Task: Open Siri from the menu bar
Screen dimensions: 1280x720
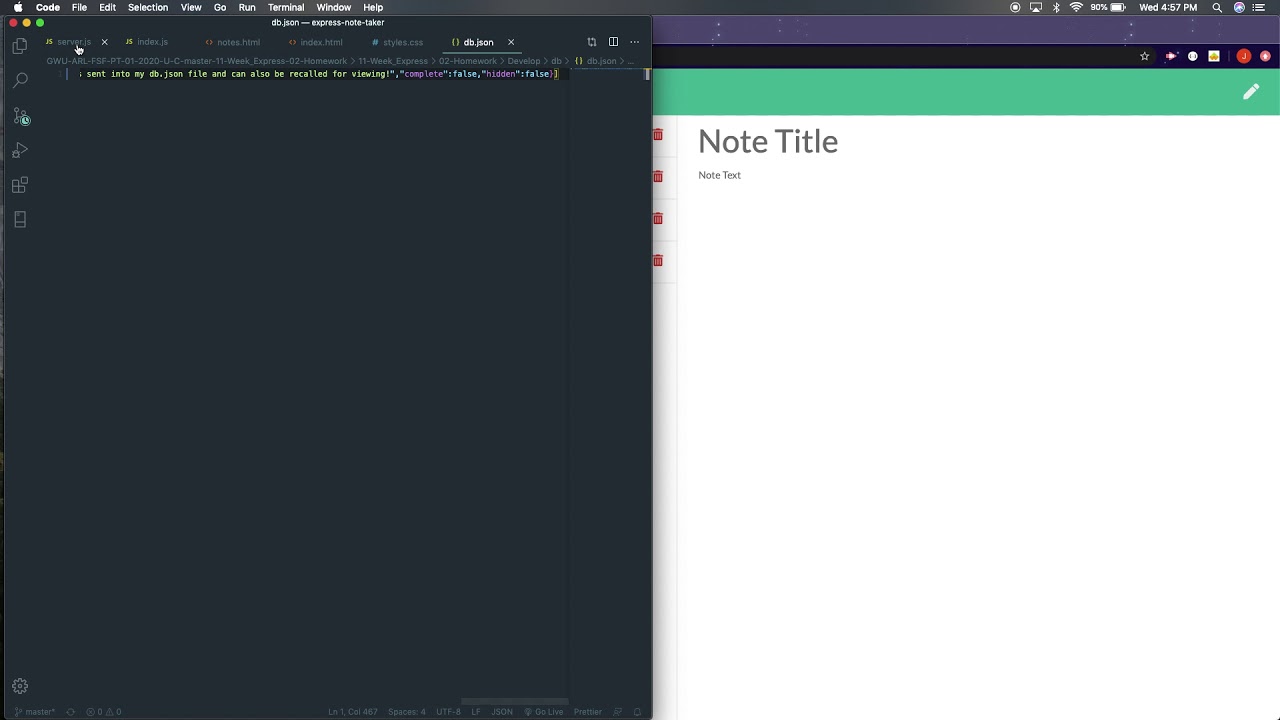Action: (1240, 7)
